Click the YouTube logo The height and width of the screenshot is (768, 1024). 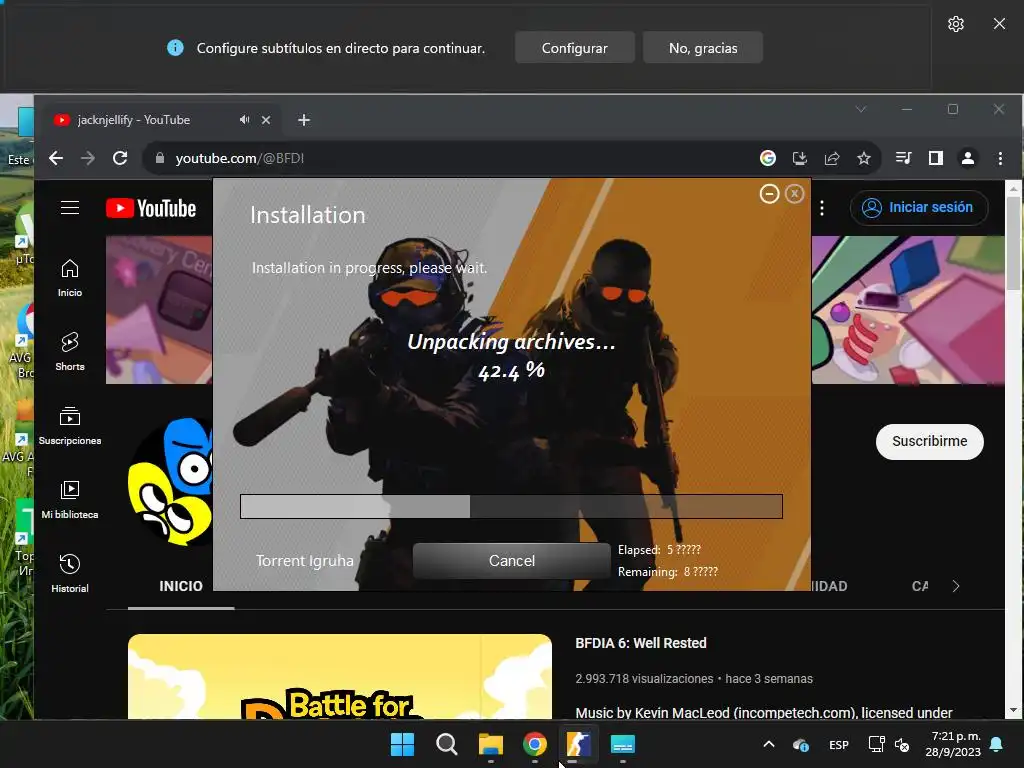[x=151, y=208]
